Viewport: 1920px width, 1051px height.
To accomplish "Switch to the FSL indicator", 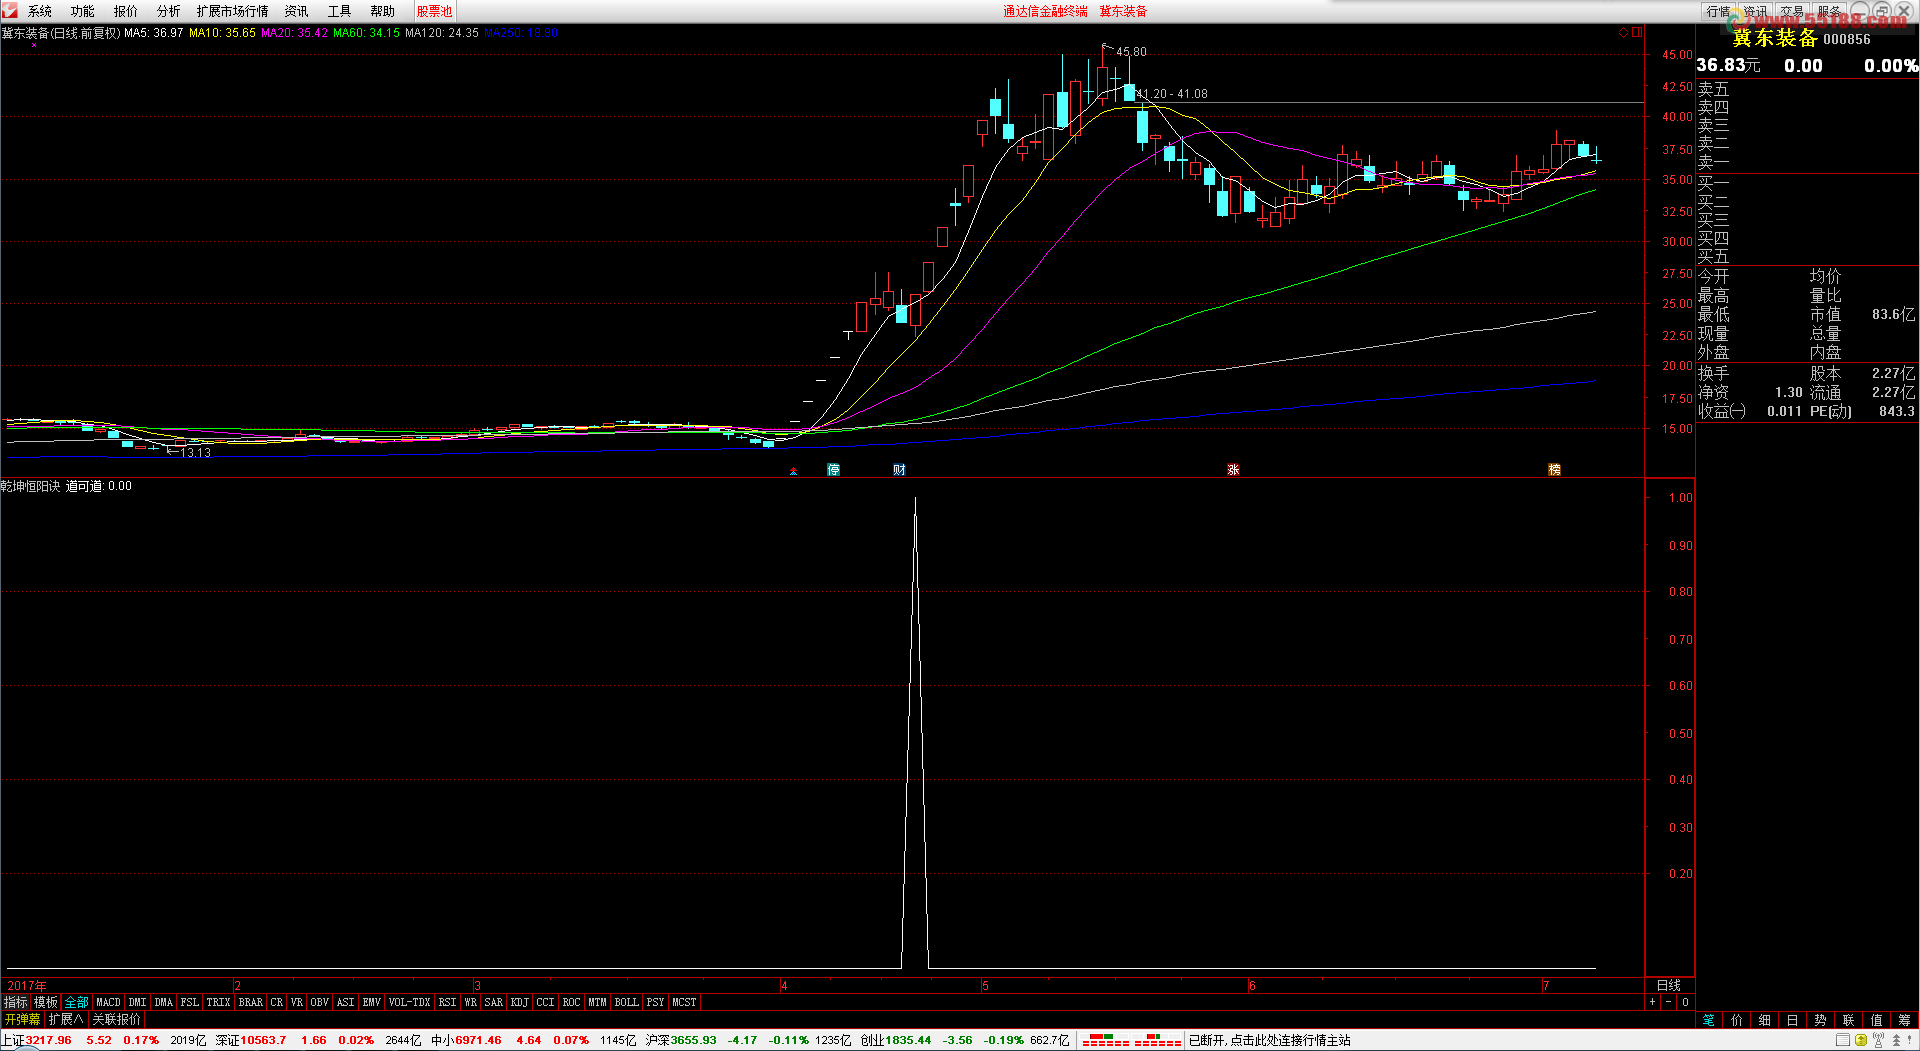I will point(189,1002).
